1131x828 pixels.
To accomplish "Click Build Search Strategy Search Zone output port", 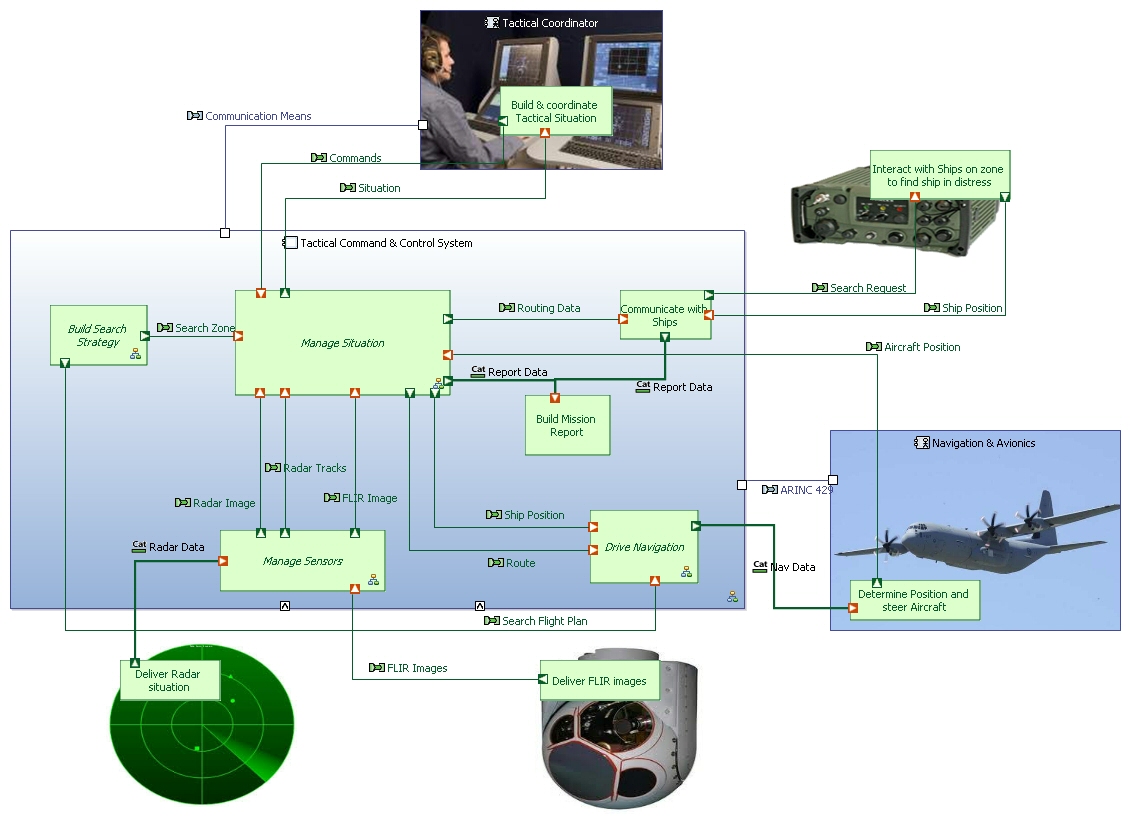I will point(145,336).
